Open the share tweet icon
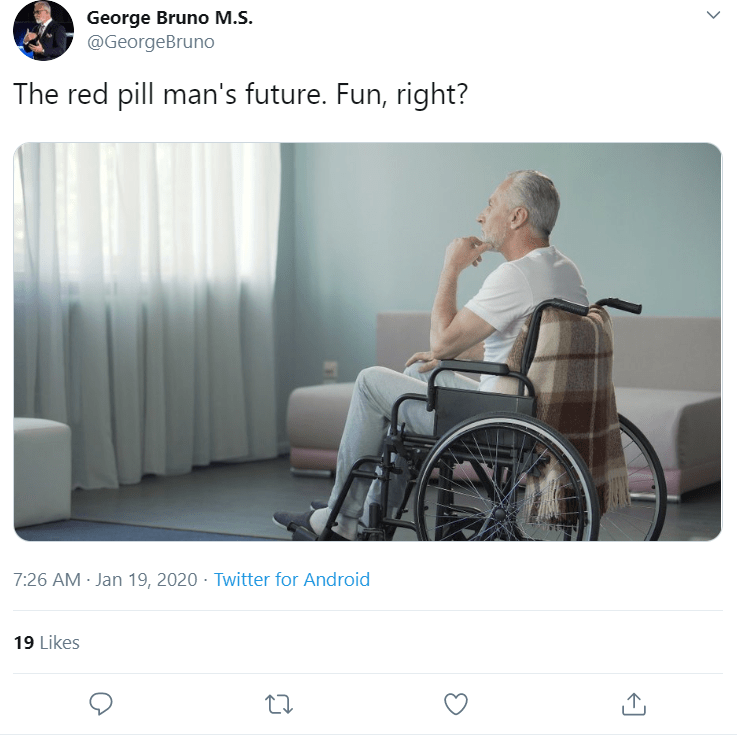The height and width of the screenshot is (740, 737). [x=633, y=704]
